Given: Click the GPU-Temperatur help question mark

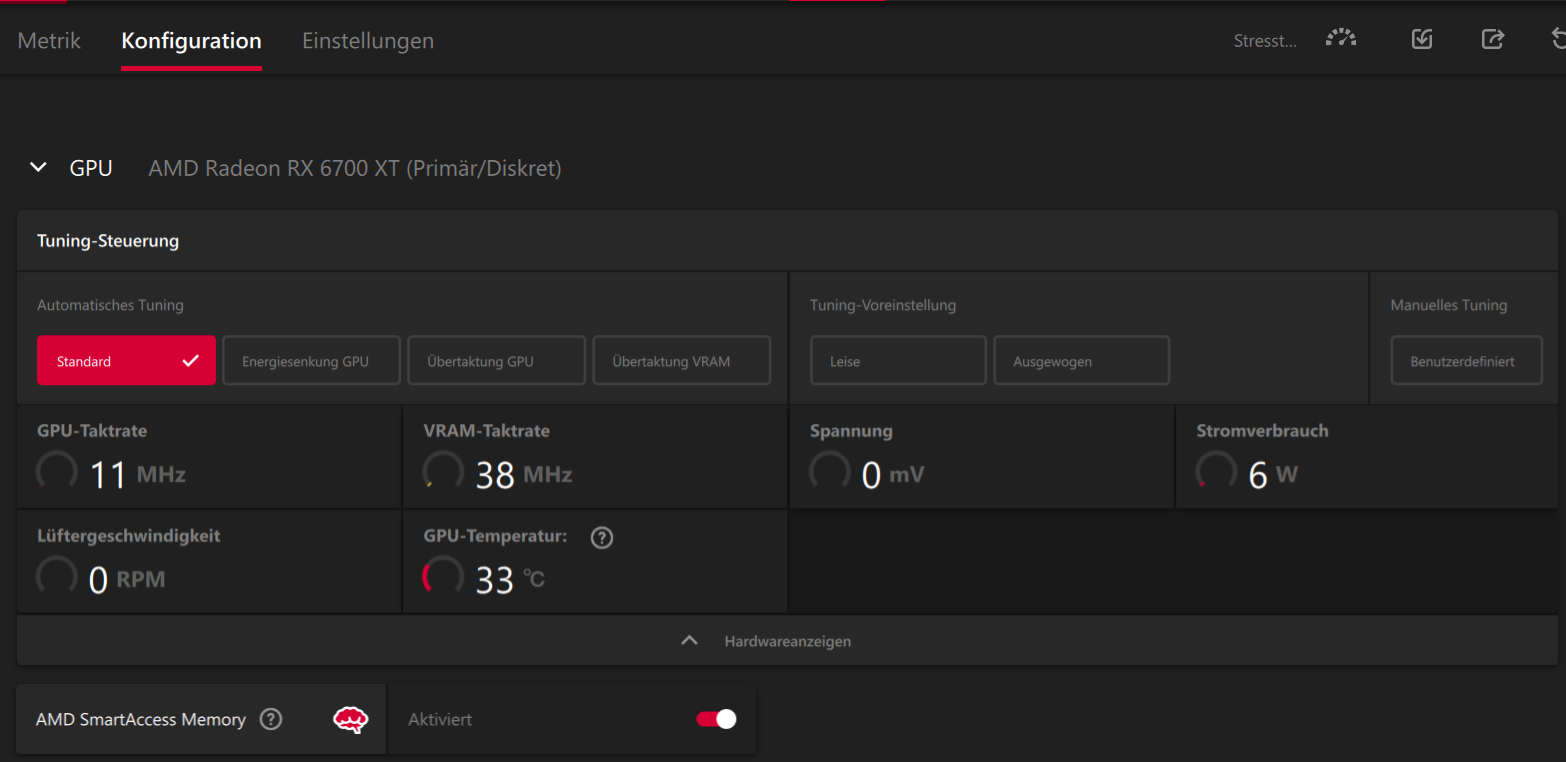Looking at the screenshot, I should point(601,538).
